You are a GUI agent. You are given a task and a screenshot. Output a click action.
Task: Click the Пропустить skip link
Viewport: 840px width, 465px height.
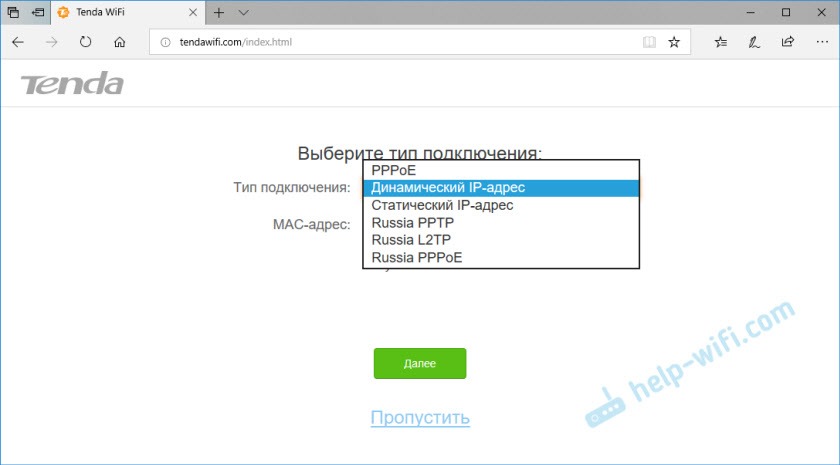tap(420, 418)
